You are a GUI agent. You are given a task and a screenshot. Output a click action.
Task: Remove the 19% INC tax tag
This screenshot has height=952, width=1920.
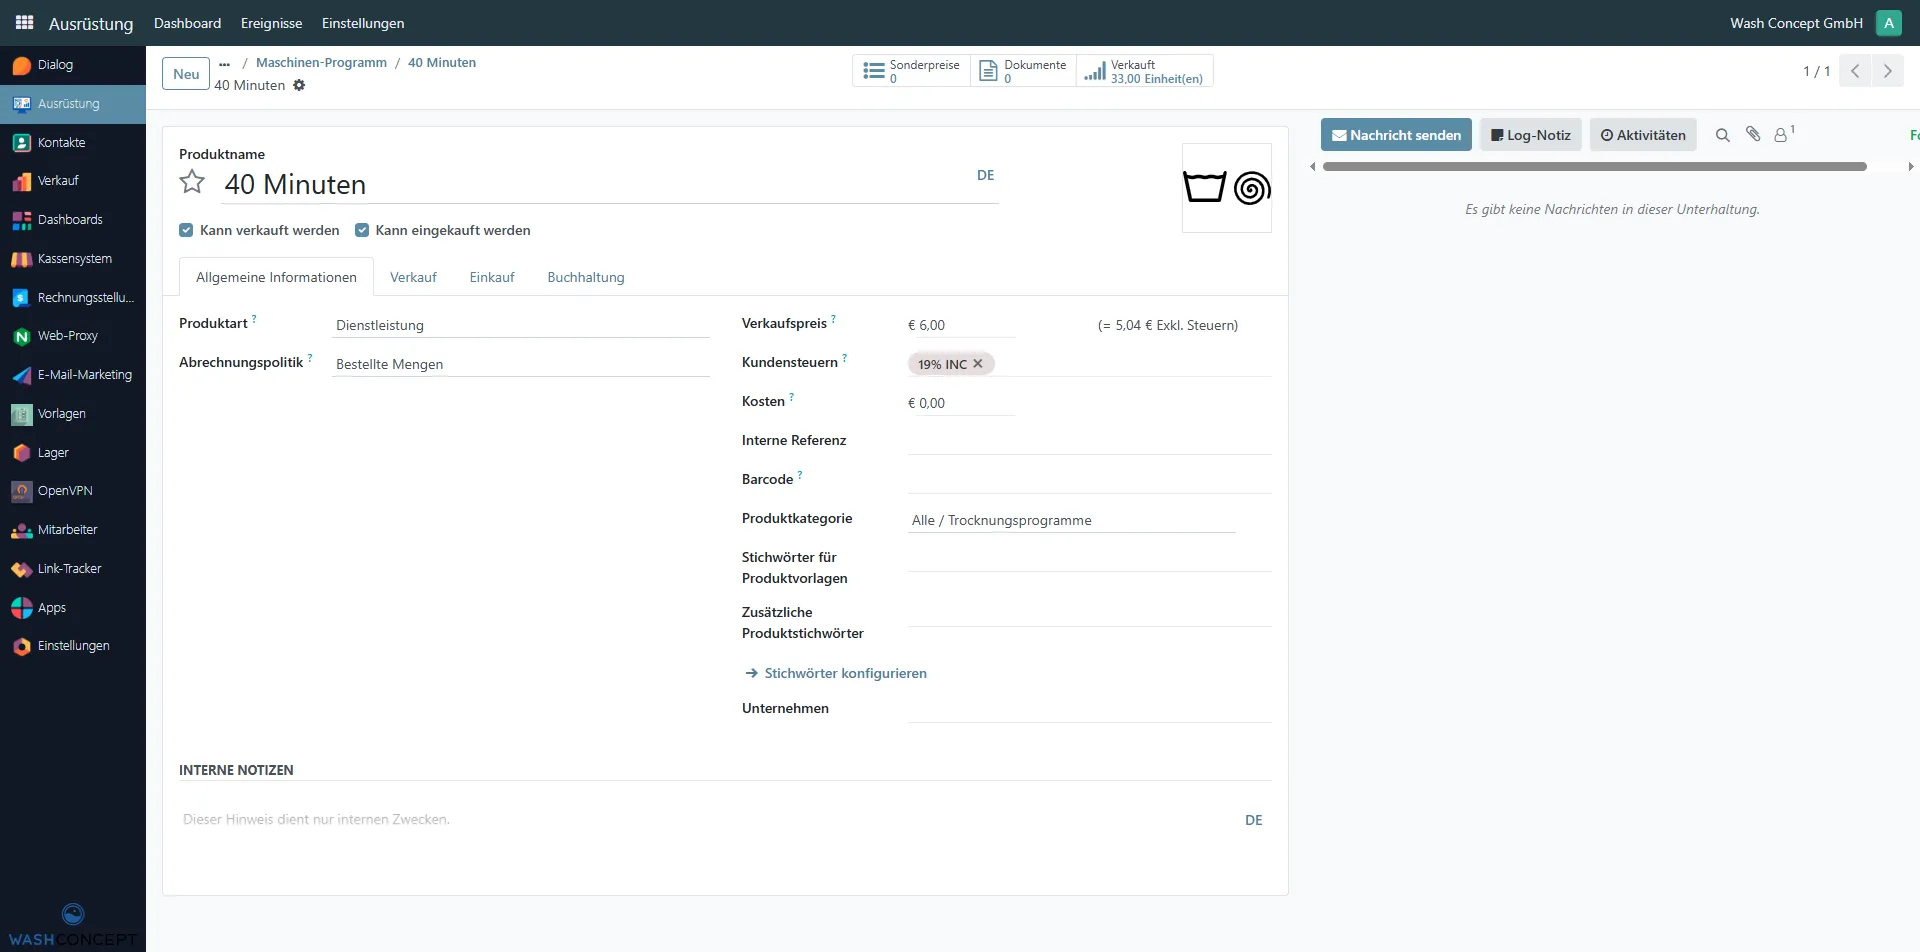coord(978,364)
